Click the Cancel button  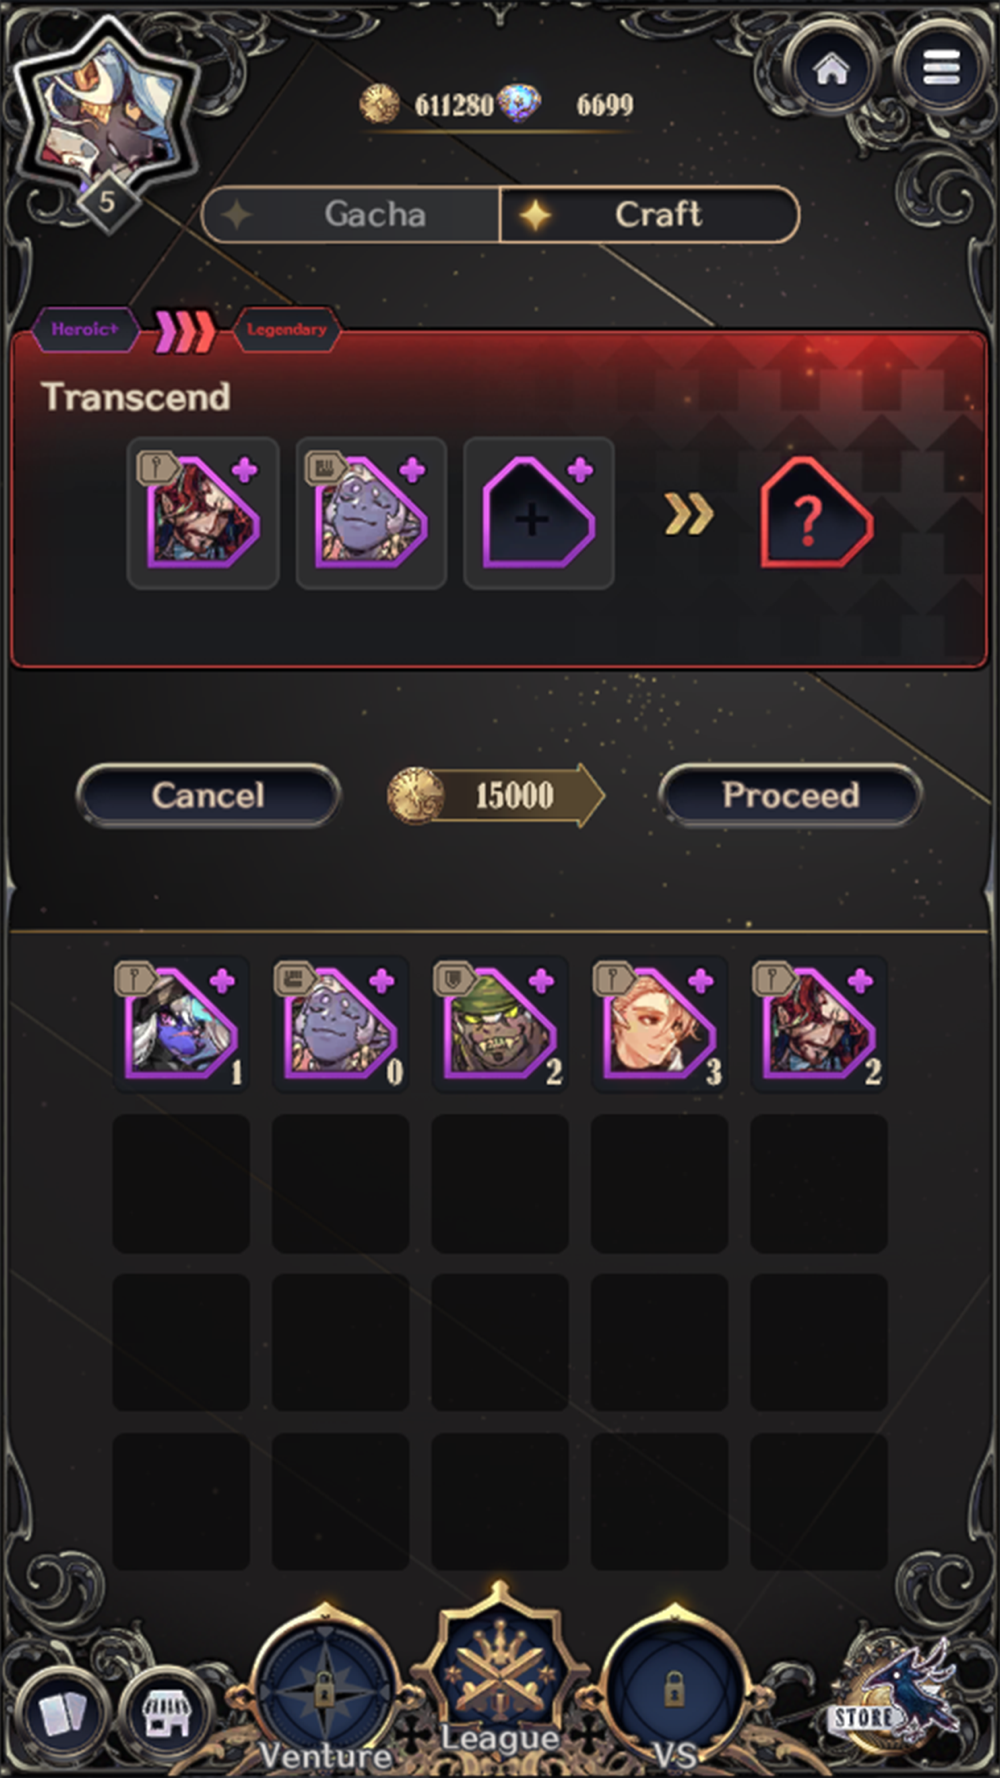(x=208, y=796)
